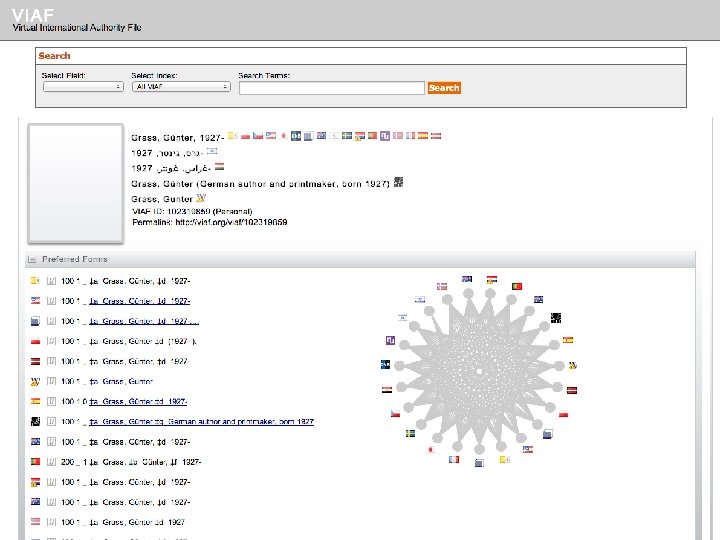Click France flag in the heading flag row
720x540 pixels.
point(410,135)
